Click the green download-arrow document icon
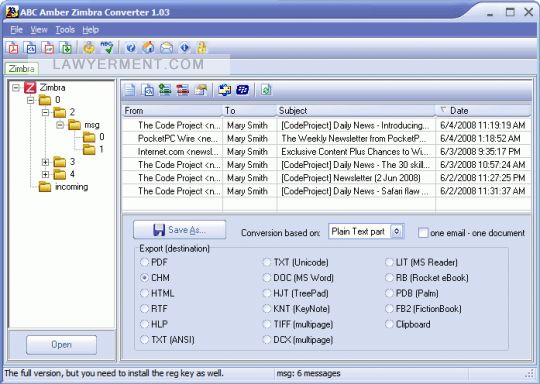This screenshot has height=384, width=540. [65, 48]
